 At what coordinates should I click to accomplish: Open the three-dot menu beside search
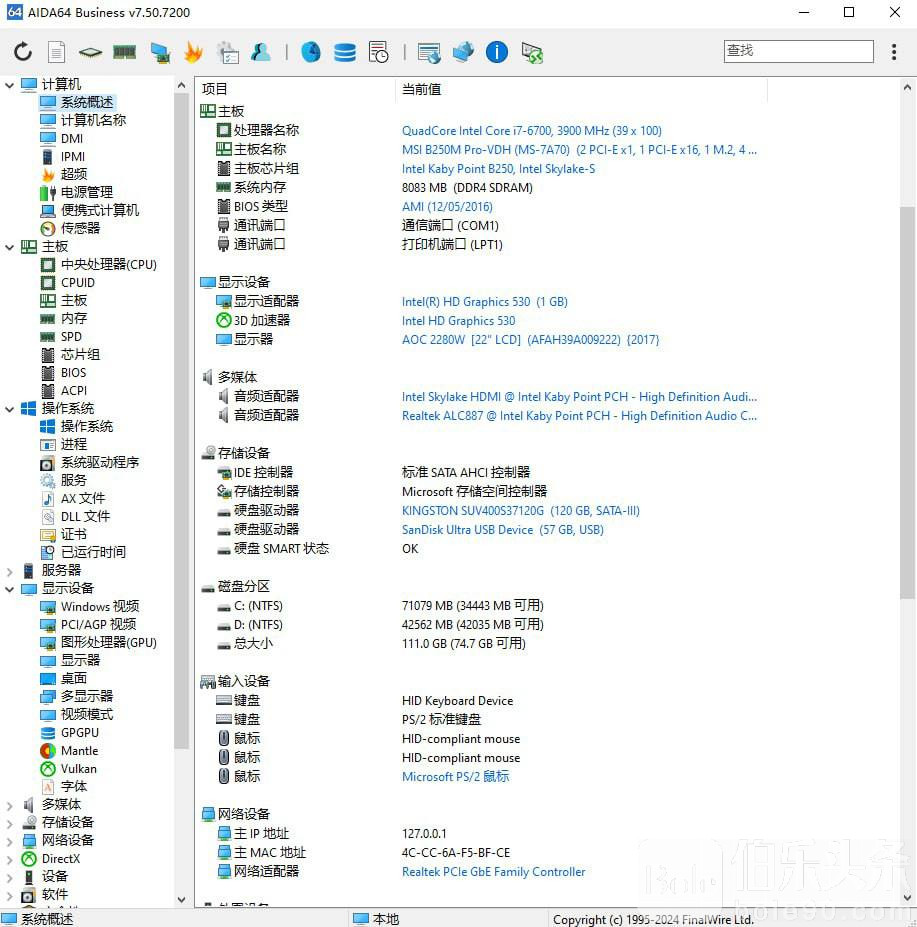(895, 52)
